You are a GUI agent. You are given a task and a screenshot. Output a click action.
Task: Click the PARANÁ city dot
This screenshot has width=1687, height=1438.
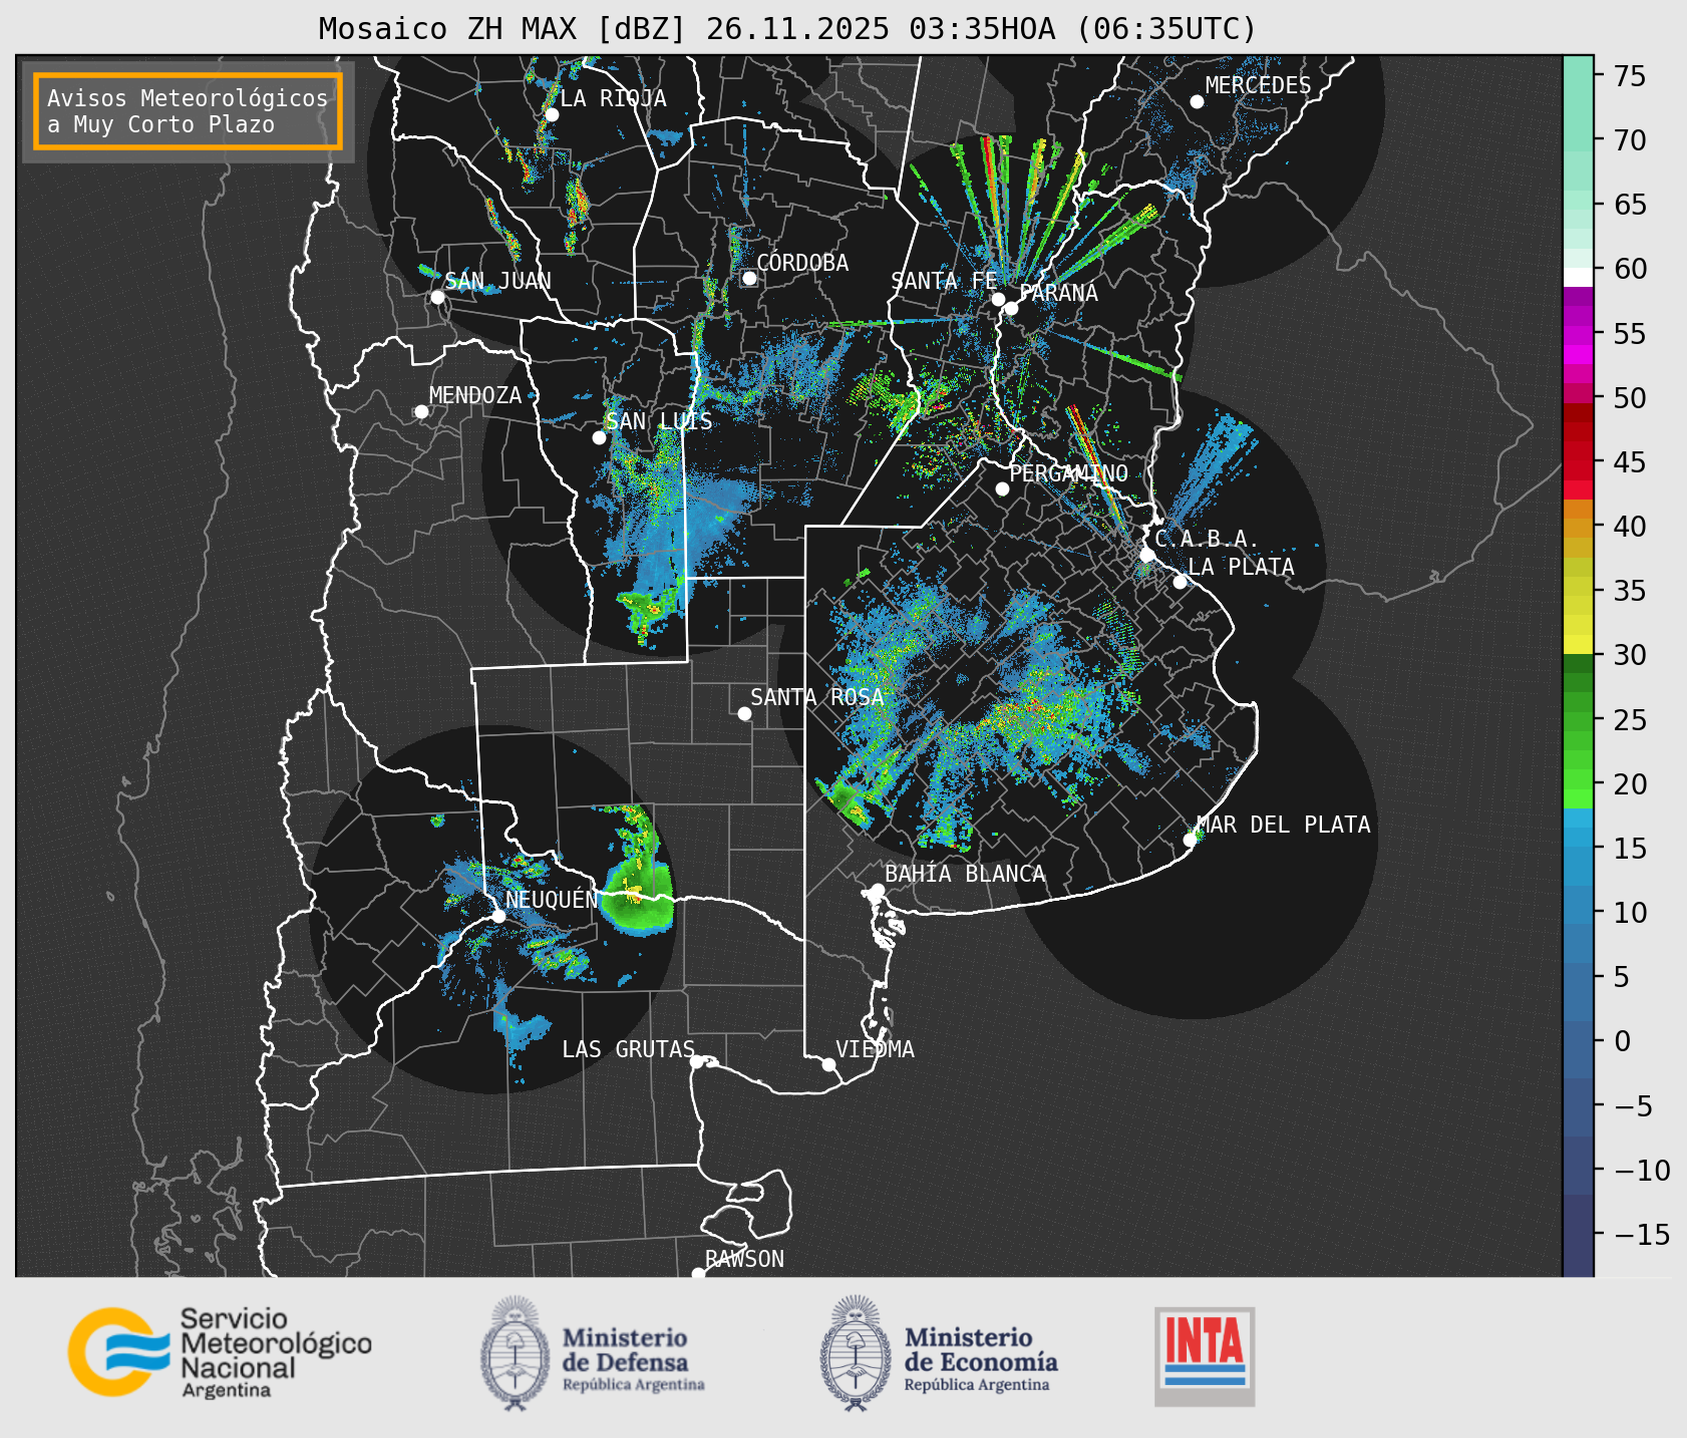[1011, 308]
